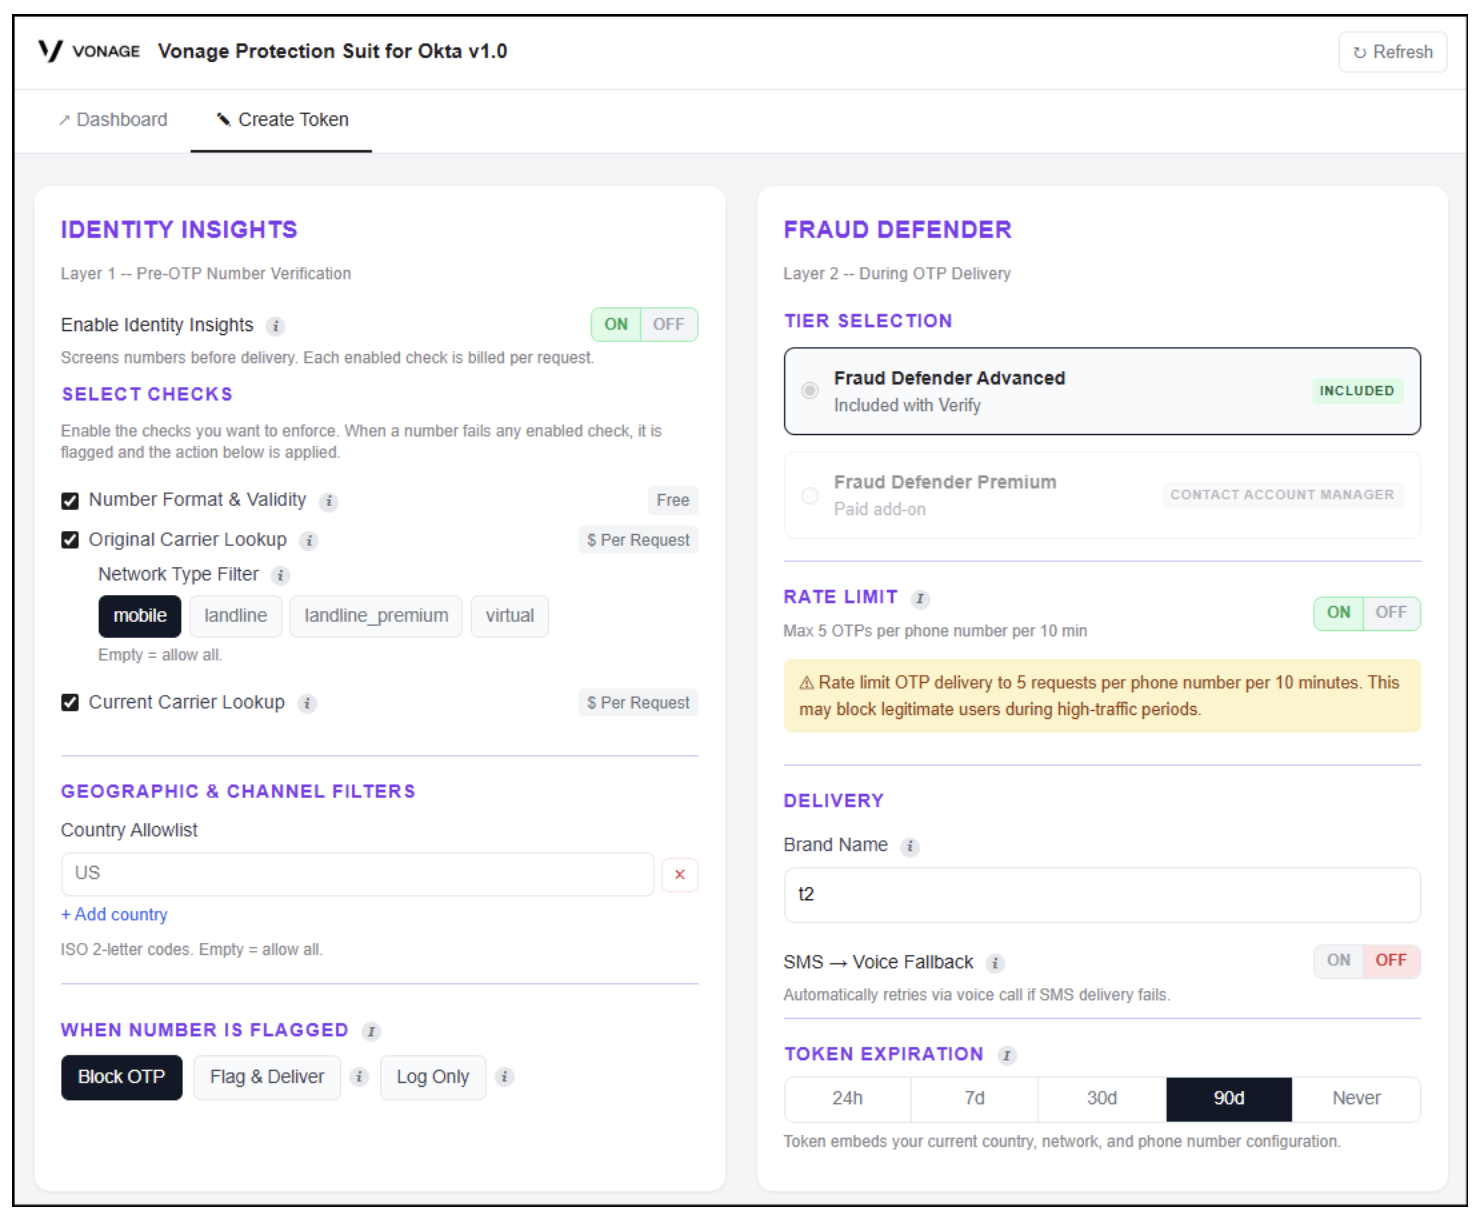Select Log Only action
This screenshot has width=1477, height=1220.
433,1077
